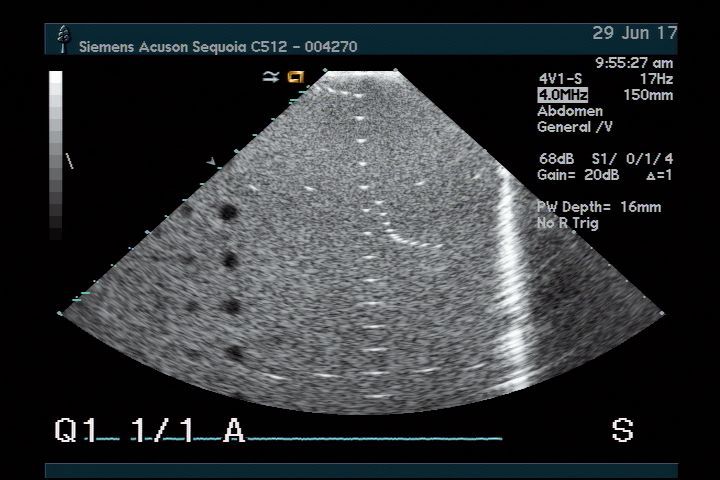Click the focal zone arrowhead on sector edge

[210, 161]
